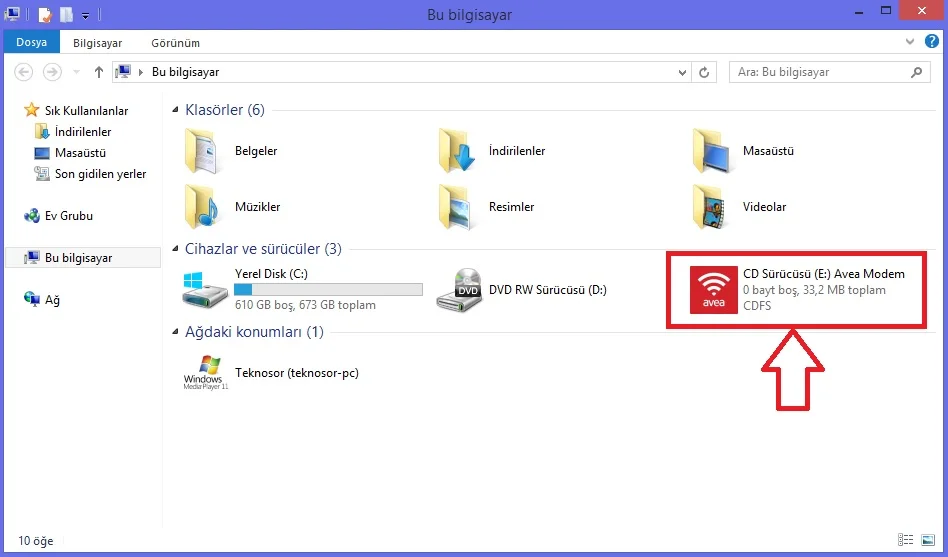The image size is (948, 557).
Task: Collapse the Klasörler (6) group
Action: [x=175, y=110]
